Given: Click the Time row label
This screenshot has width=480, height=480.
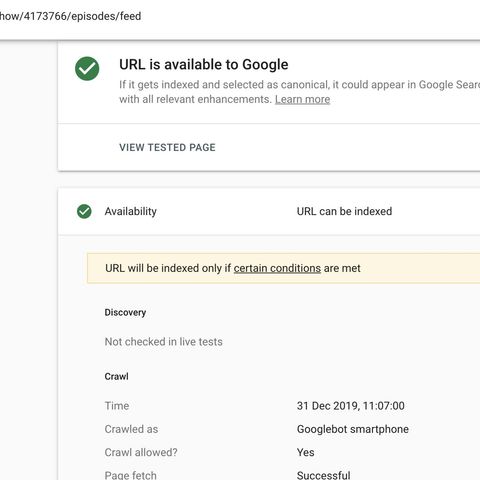Looking at the screenshot, I should tap(117, 406).
